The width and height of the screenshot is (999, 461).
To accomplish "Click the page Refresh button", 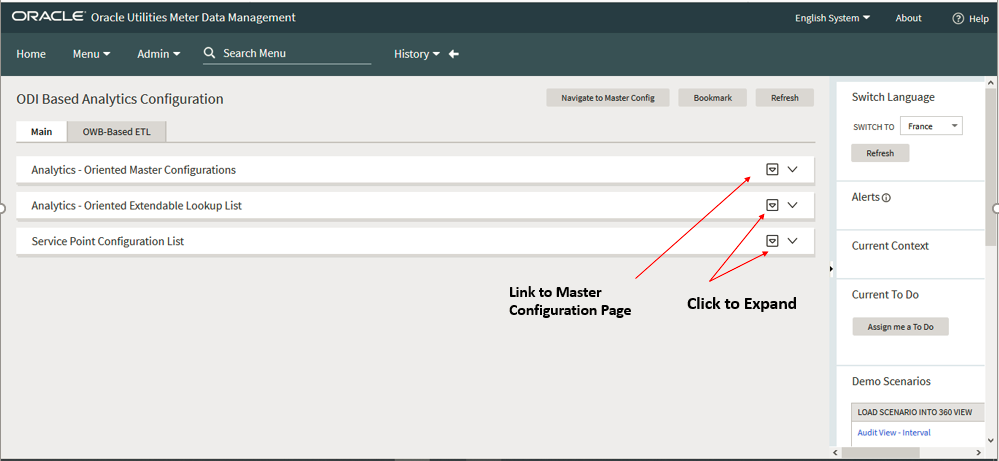I will tap(785, 98).
